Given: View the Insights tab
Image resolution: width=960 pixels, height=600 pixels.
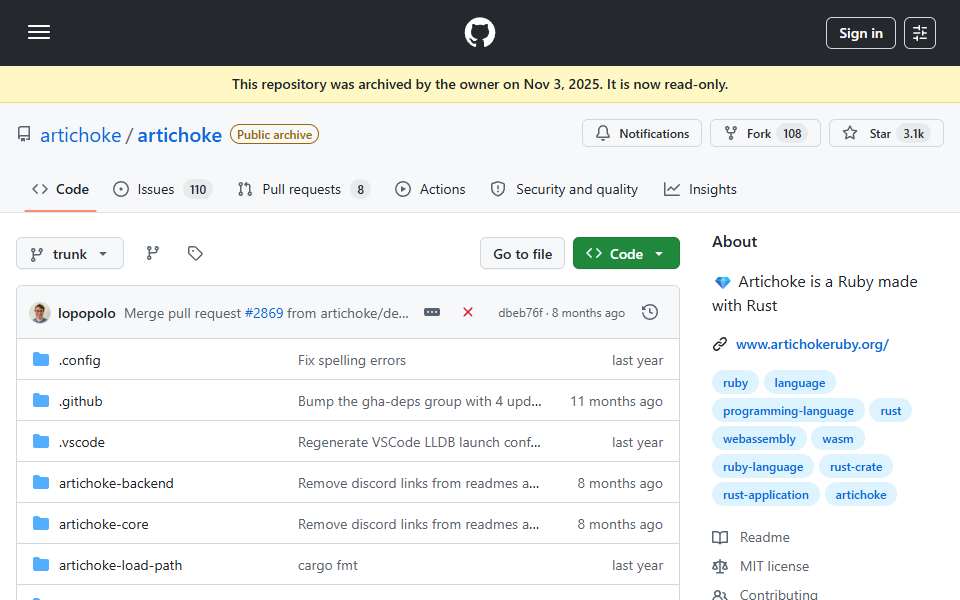Looking at the screenshot, I should coord(700,189).
